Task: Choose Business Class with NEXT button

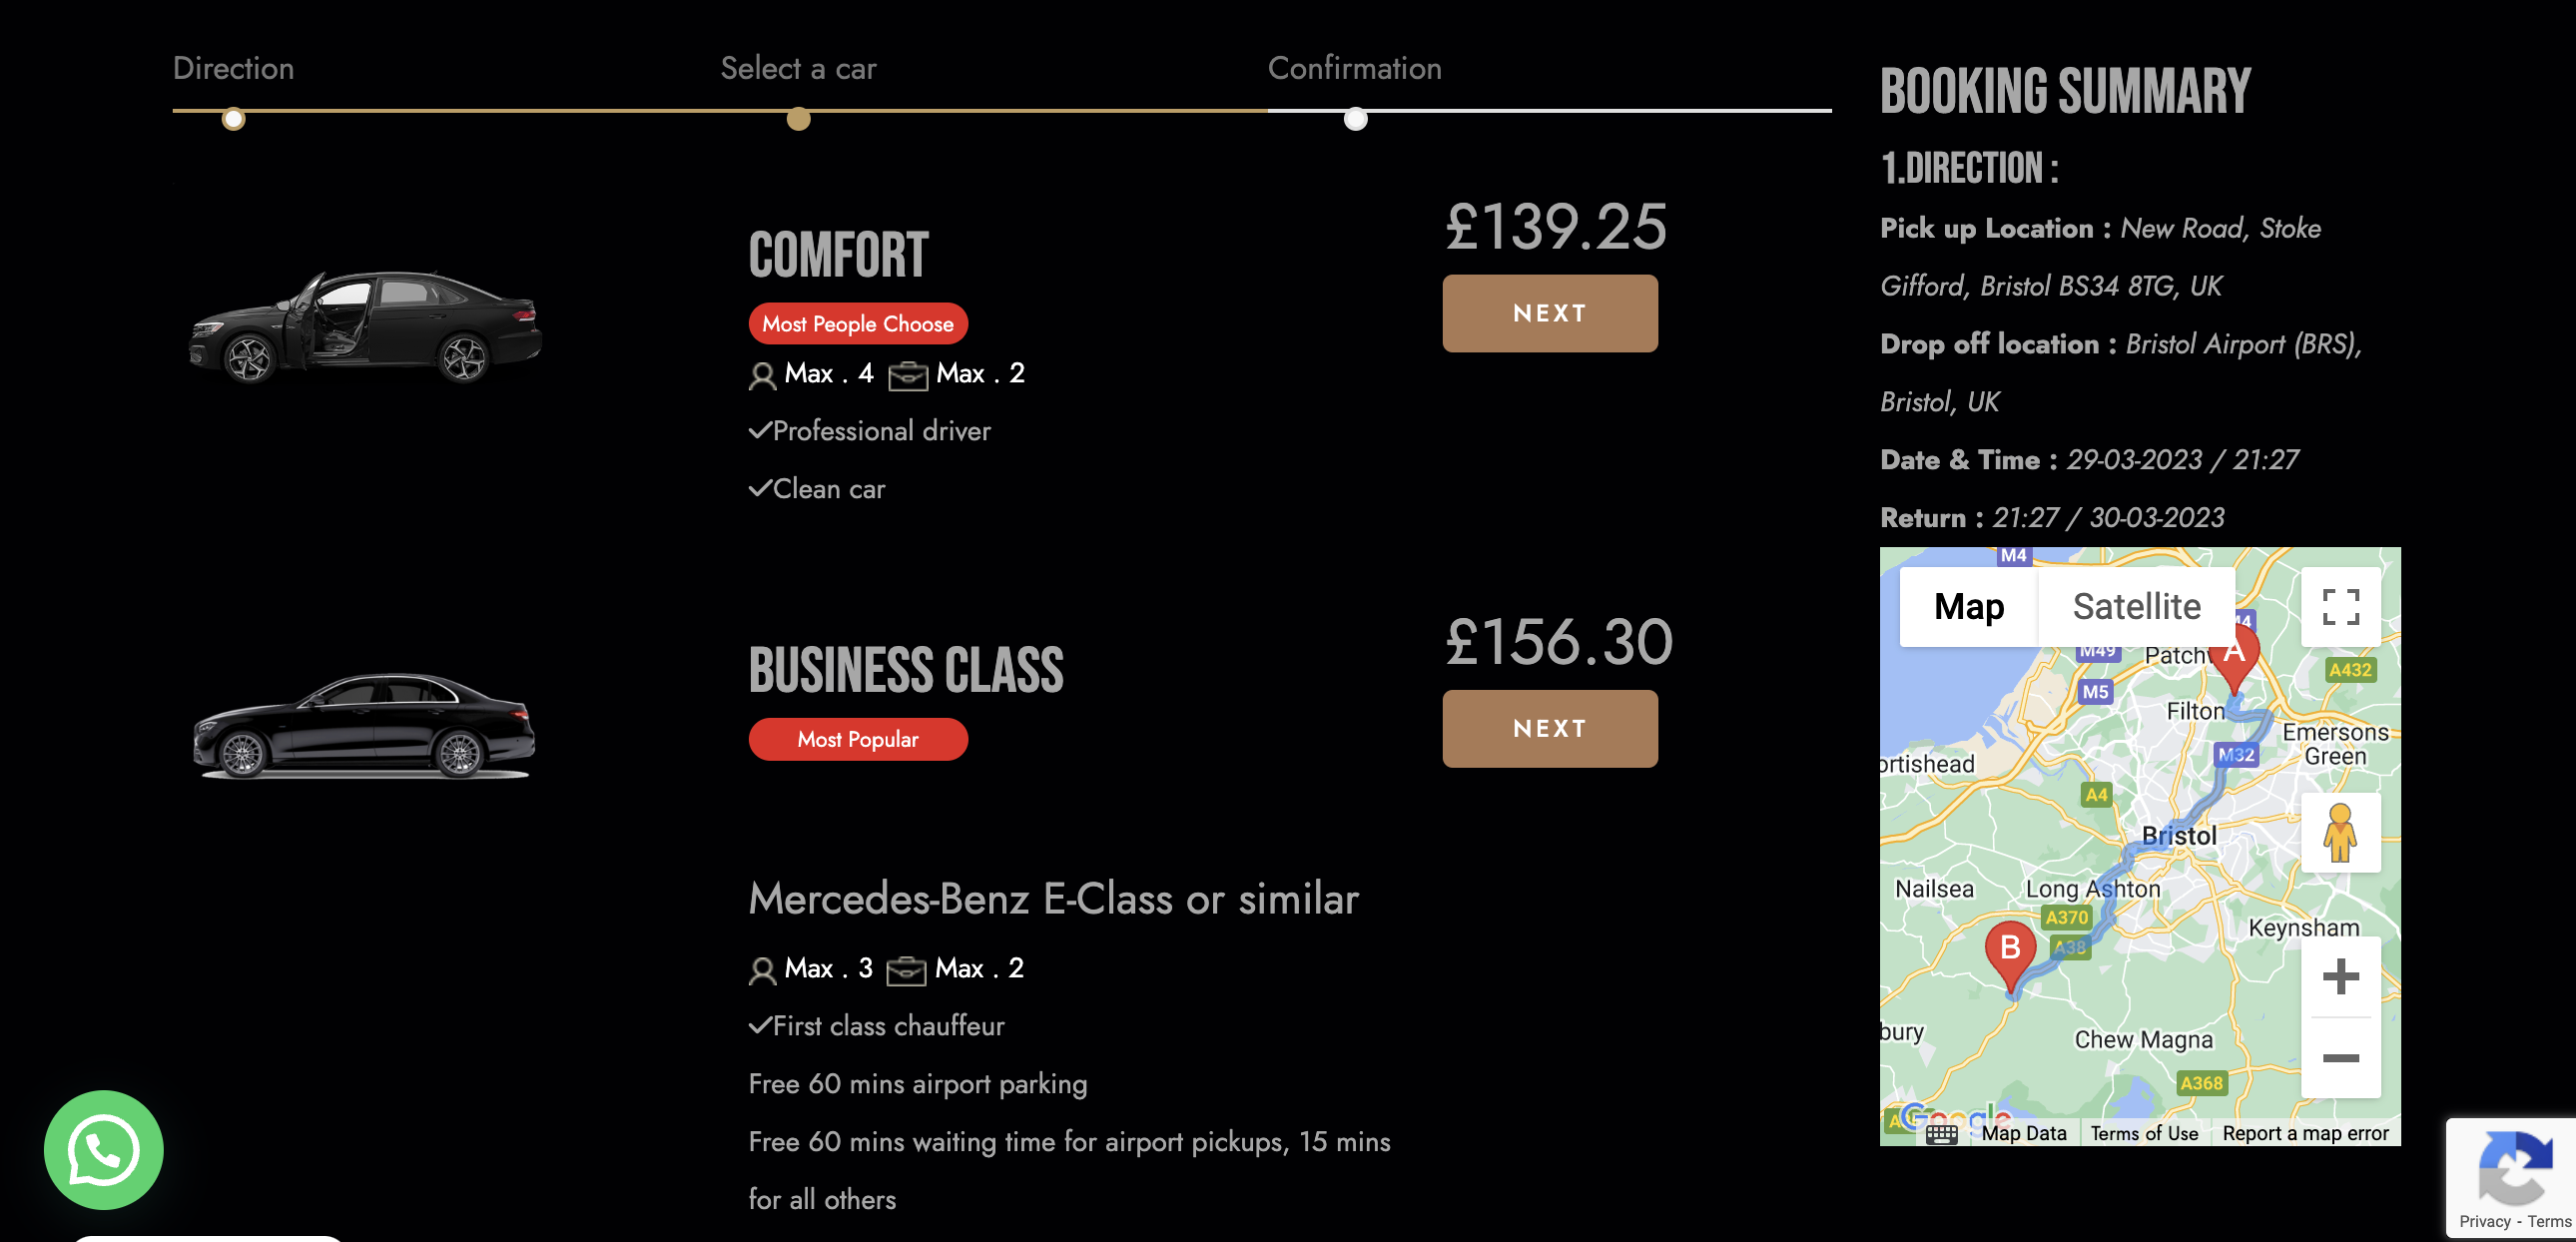Action: tap(1549, 729)
